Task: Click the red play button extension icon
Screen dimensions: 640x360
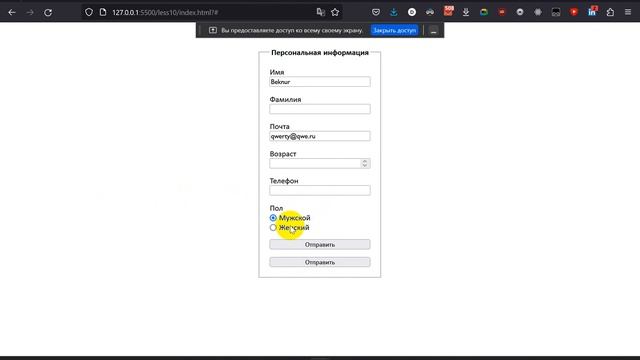Action: (574, 12)
